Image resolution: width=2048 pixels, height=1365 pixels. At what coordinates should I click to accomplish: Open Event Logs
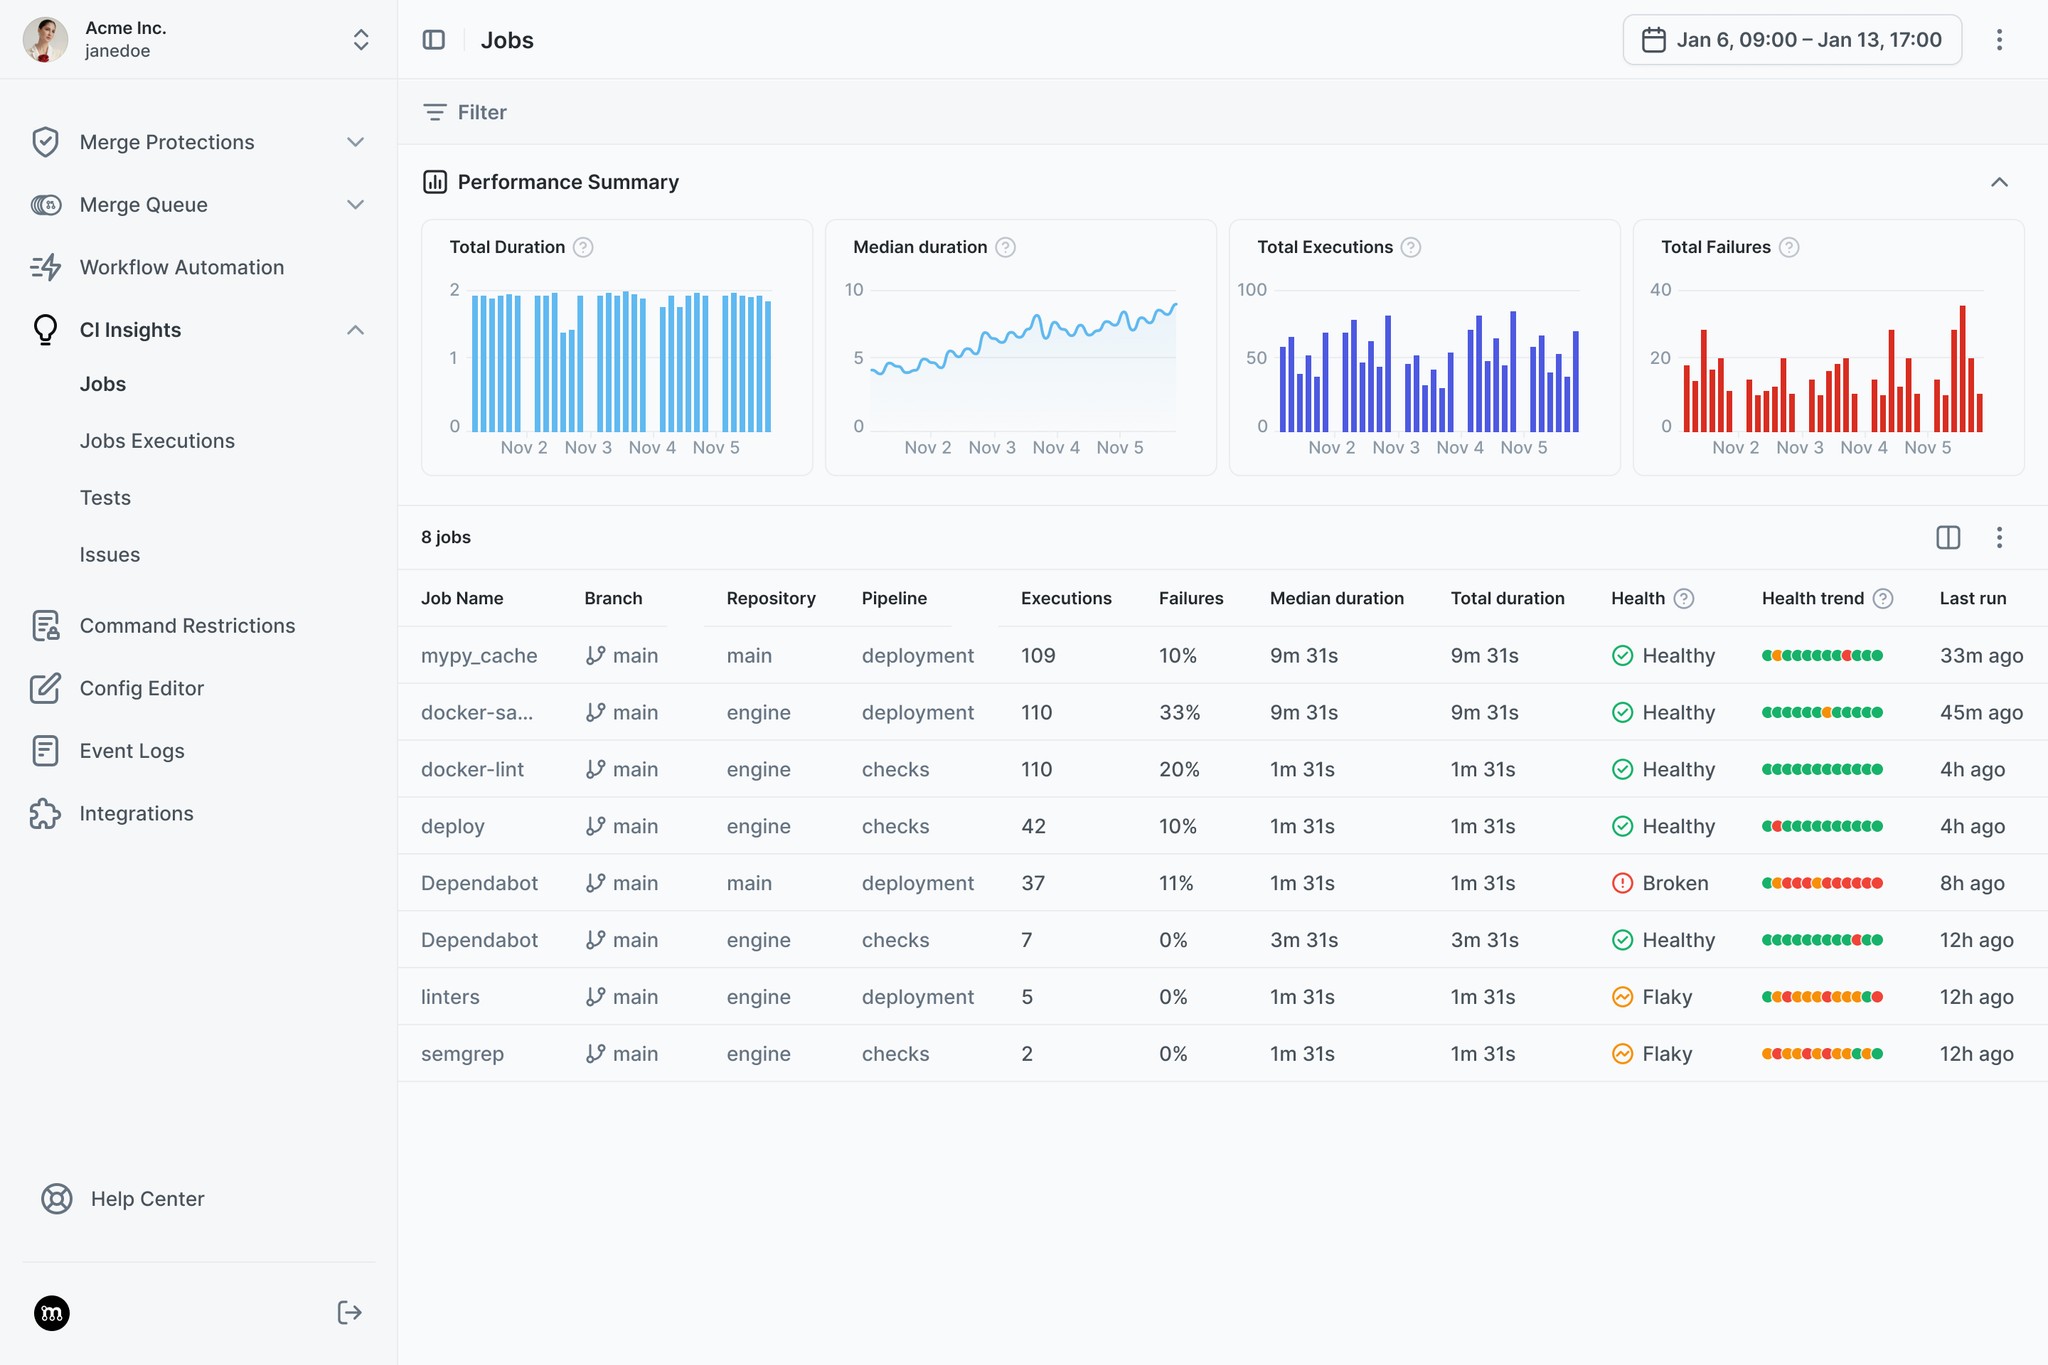[132, 750]
